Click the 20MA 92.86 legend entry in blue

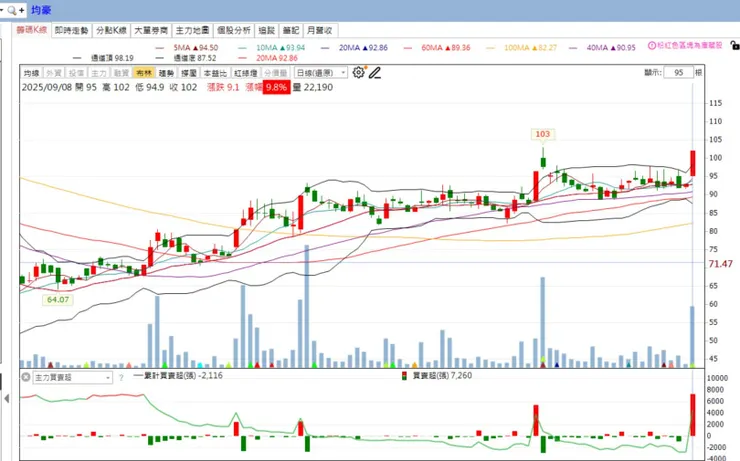pos(354,48)
